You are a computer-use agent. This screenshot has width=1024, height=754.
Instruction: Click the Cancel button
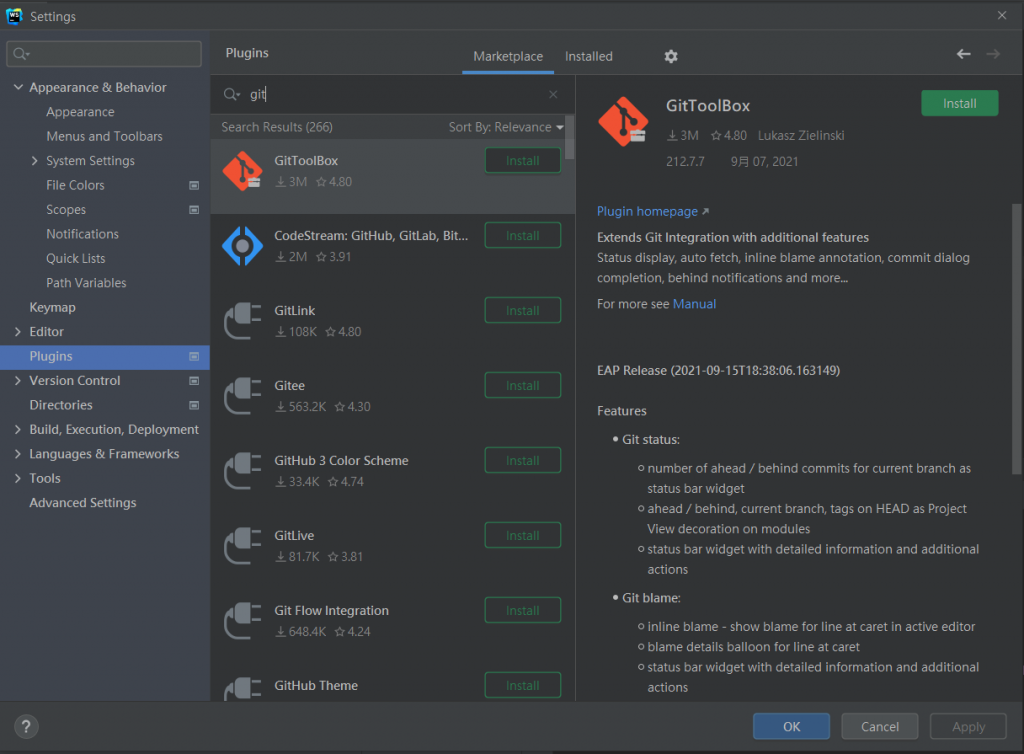880,727
